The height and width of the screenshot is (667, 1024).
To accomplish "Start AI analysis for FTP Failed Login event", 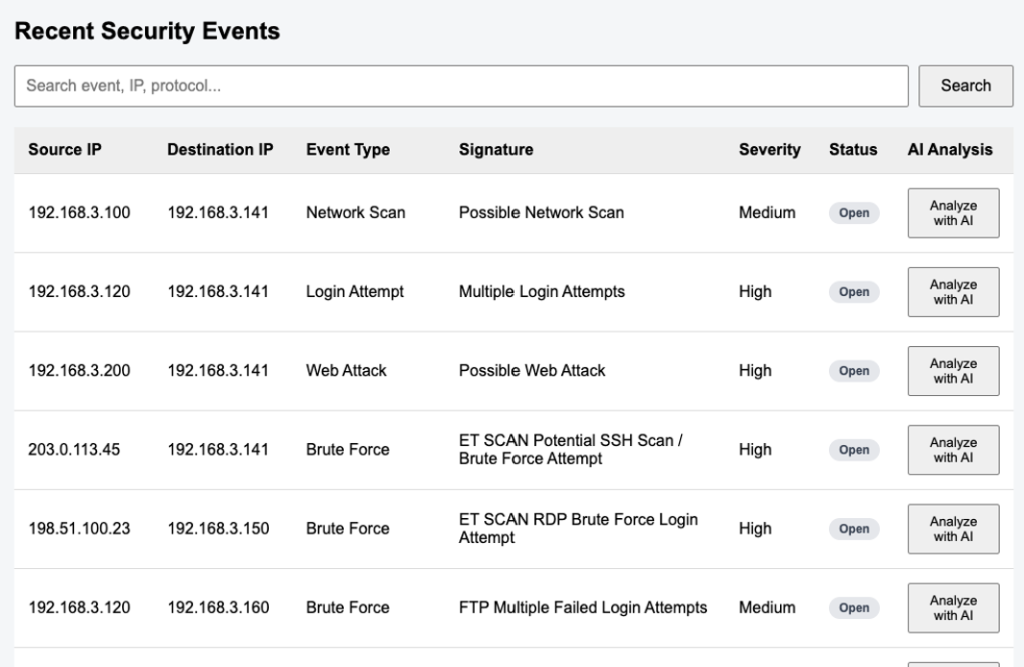I will pos(953,608).
